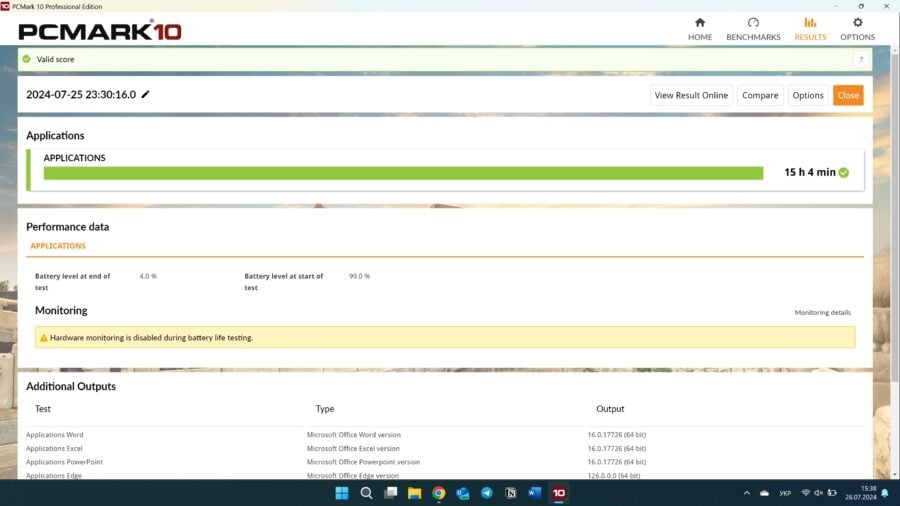Click the hardware monitoring warning triangle icon

[44, 338]
